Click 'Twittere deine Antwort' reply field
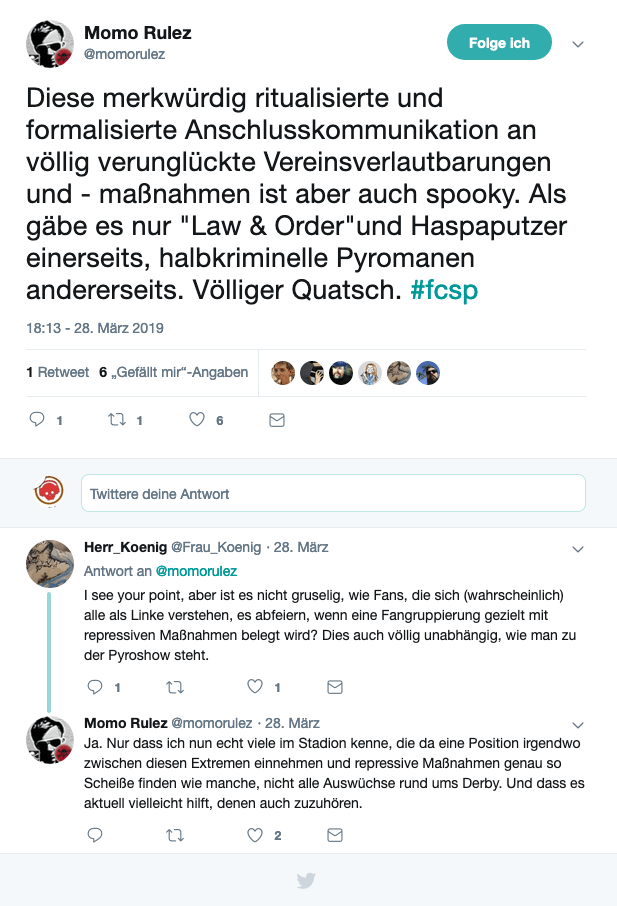Screen dimensions: 617x906 pos(333,494)
